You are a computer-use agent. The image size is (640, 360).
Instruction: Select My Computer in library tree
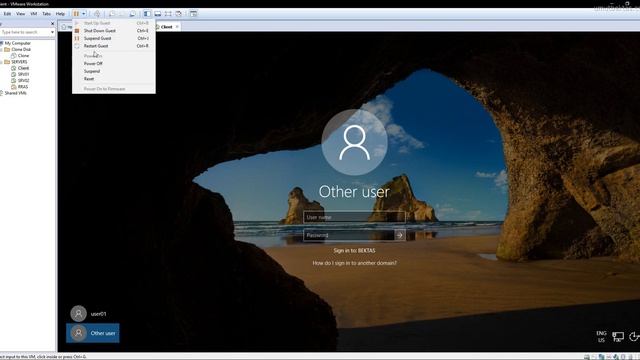tap(18, 43)
